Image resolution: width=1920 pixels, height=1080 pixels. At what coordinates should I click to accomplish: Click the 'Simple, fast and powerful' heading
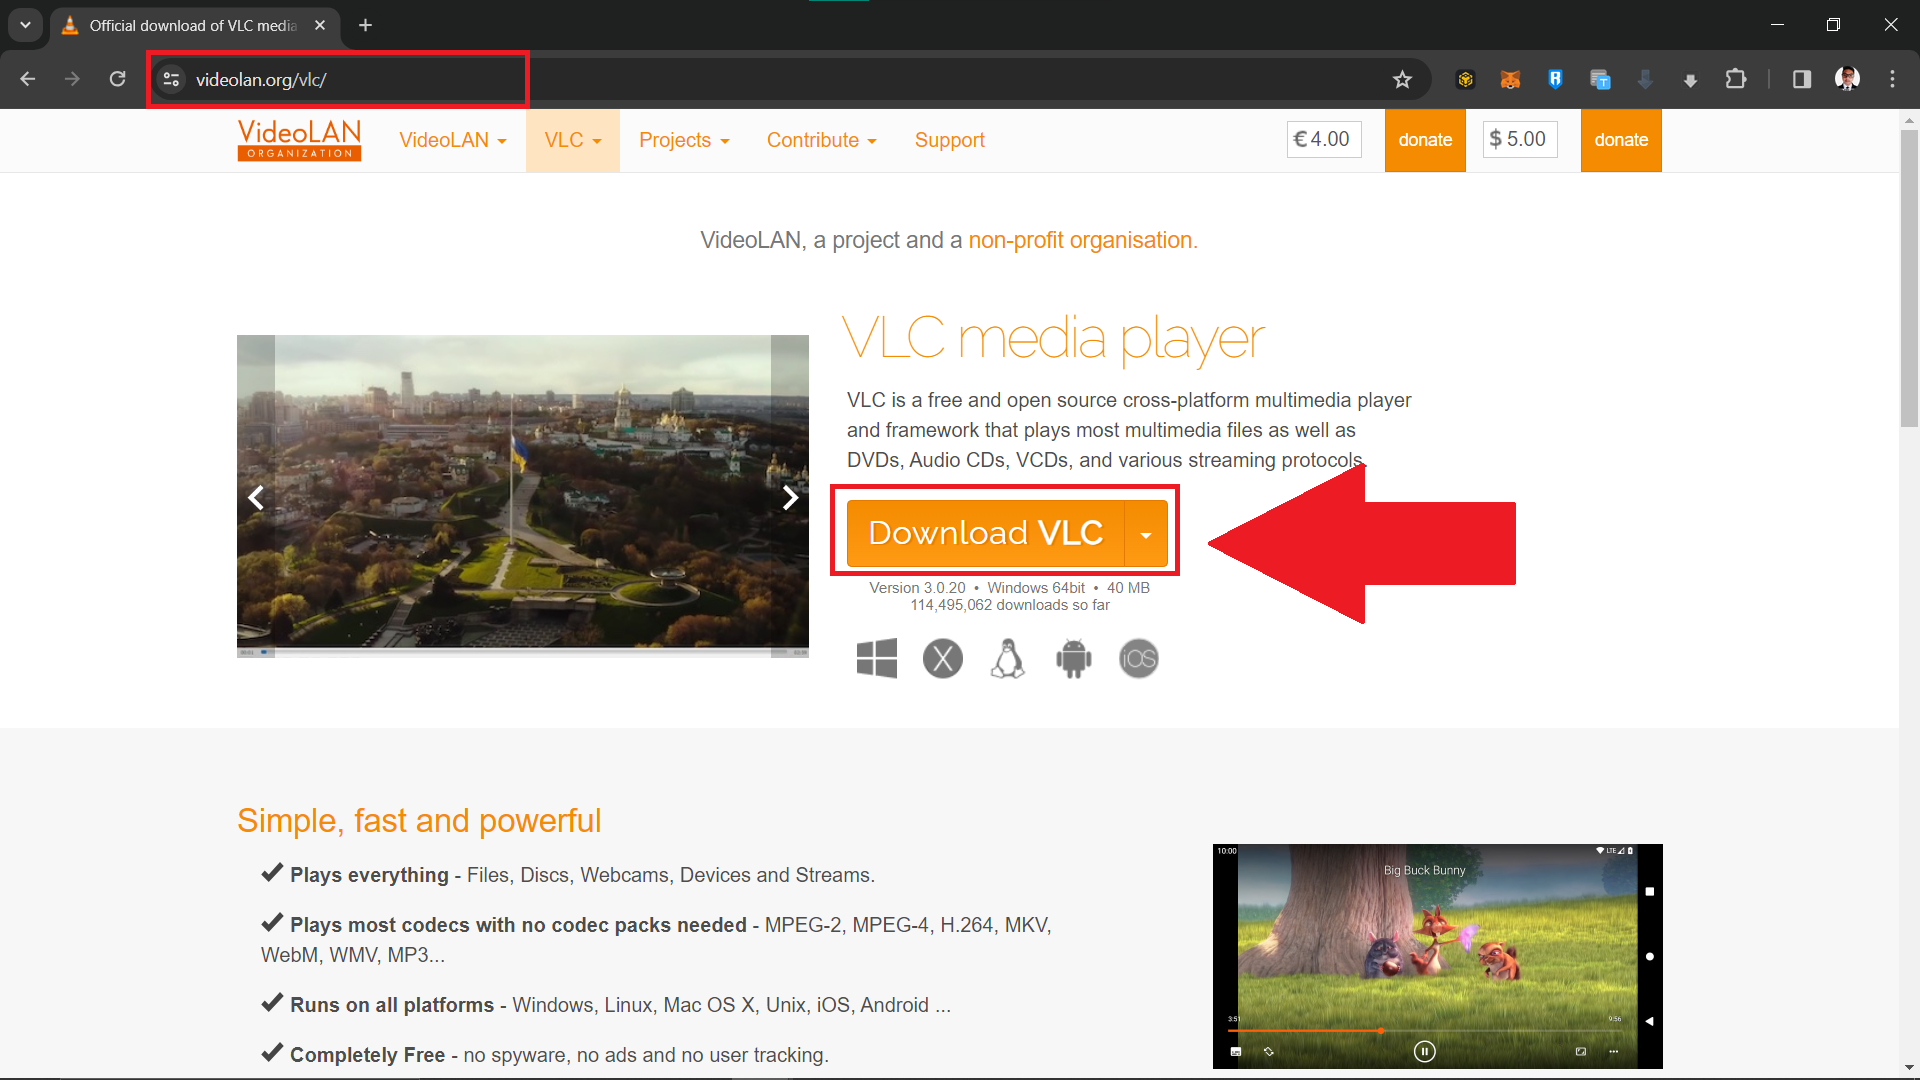pos(419,821)
